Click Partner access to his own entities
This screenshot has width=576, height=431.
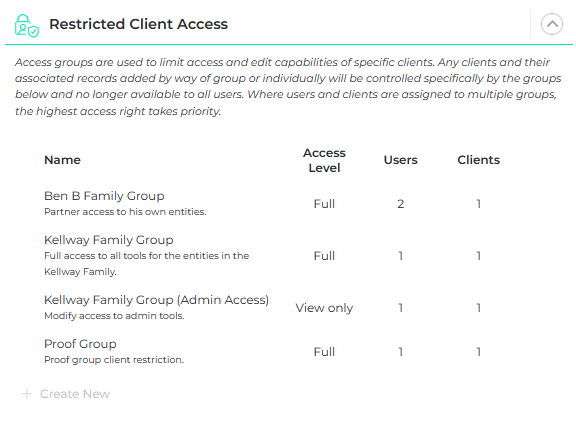[125, 212]
